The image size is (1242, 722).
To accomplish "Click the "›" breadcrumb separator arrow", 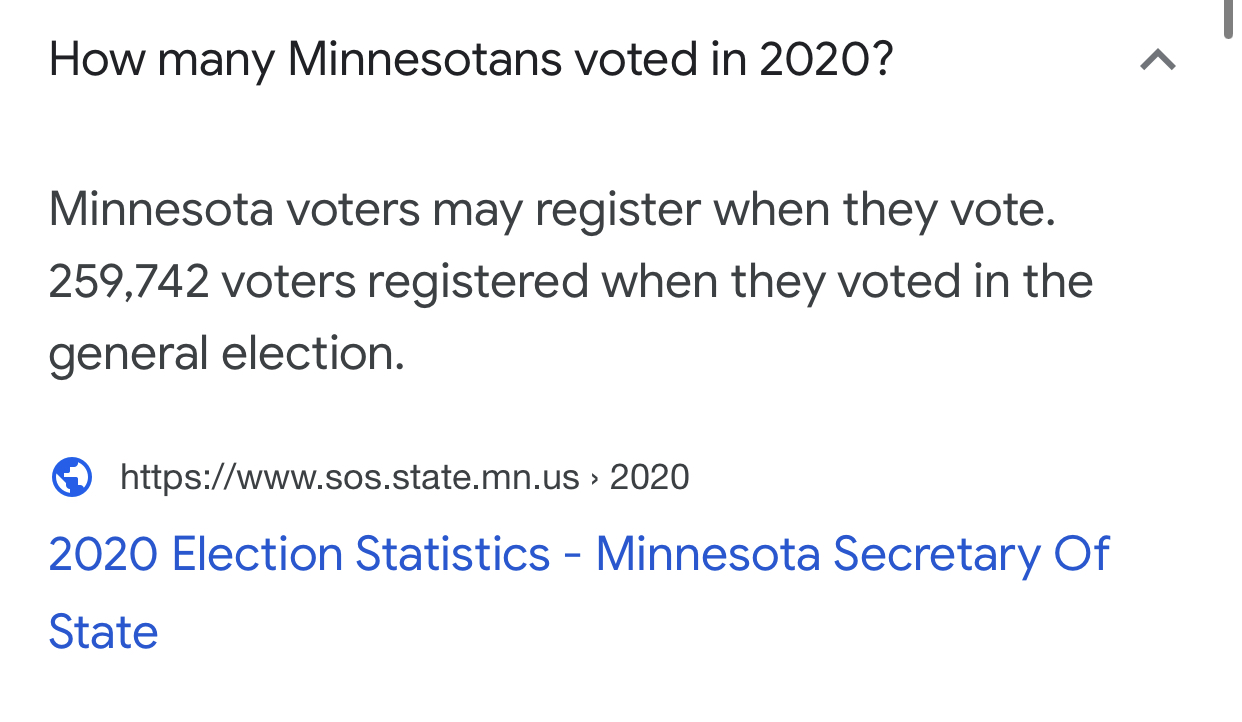I will tap(595, 479).
